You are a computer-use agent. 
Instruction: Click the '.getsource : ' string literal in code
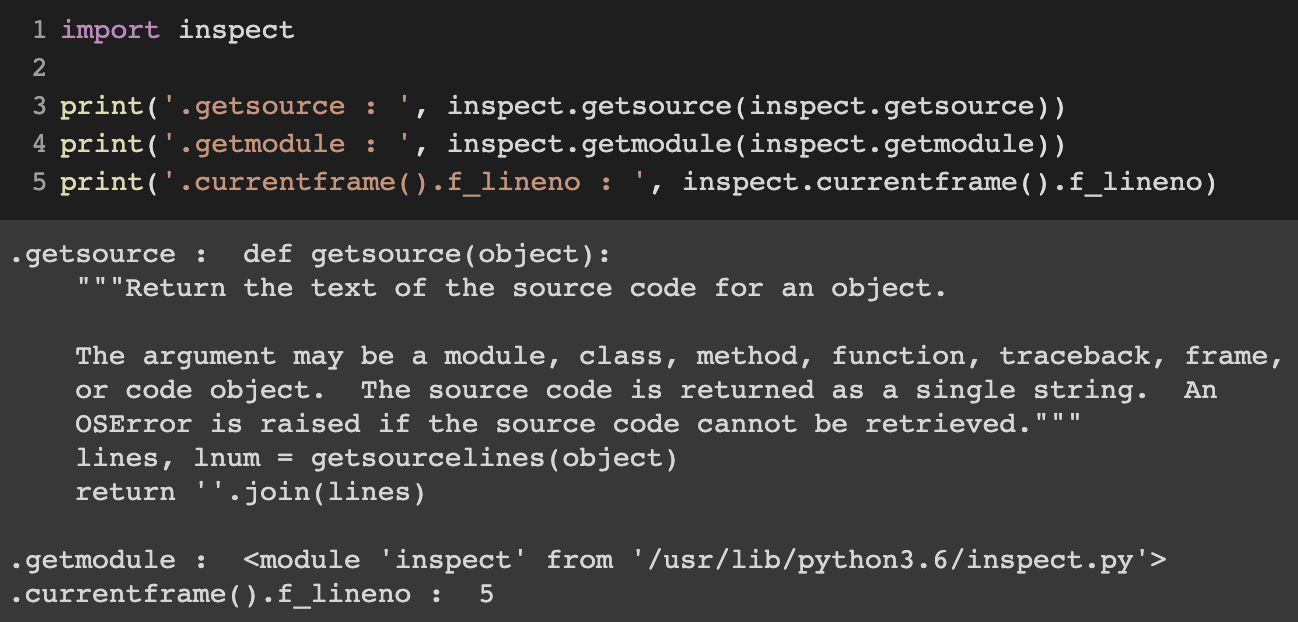coord(278,106)
